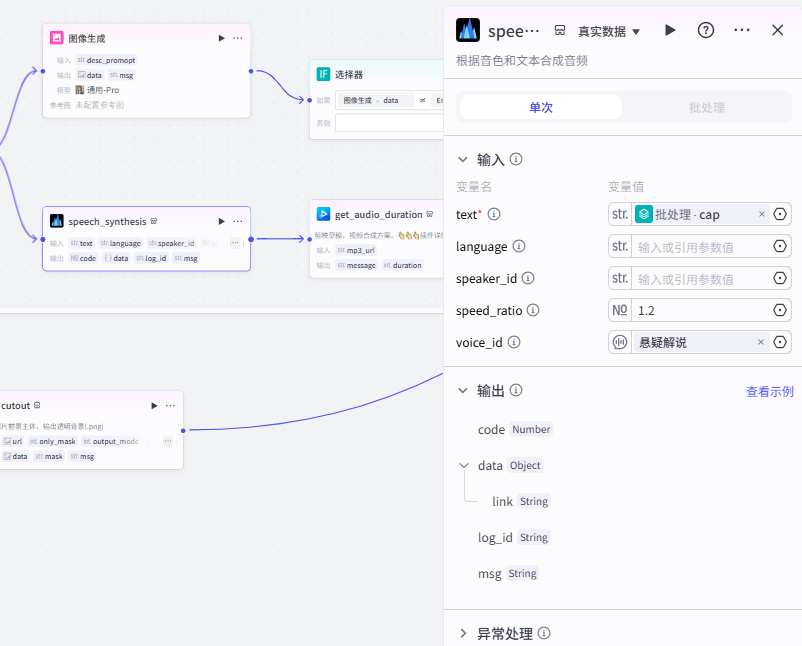Click the info icon next to 输入

[516, 159]
